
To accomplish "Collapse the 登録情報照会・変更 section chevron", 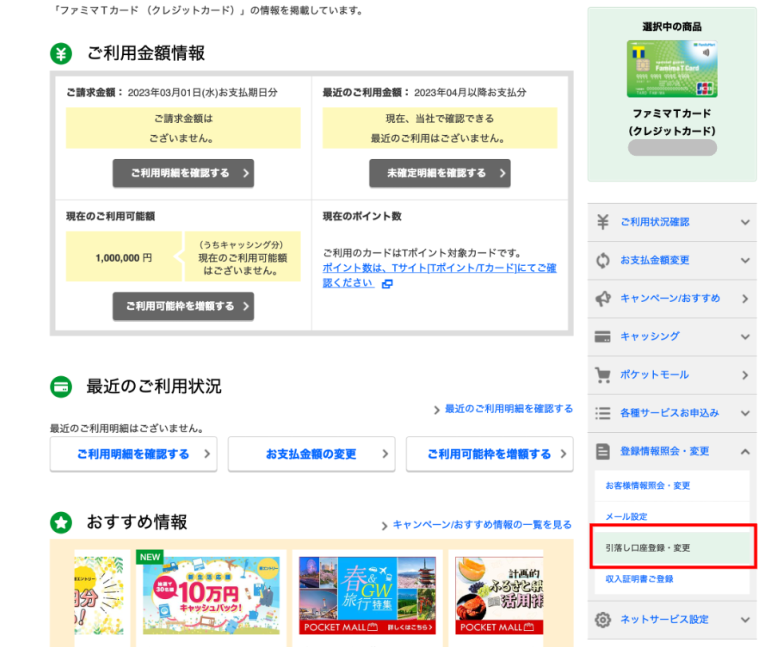I will coord(745,452).
